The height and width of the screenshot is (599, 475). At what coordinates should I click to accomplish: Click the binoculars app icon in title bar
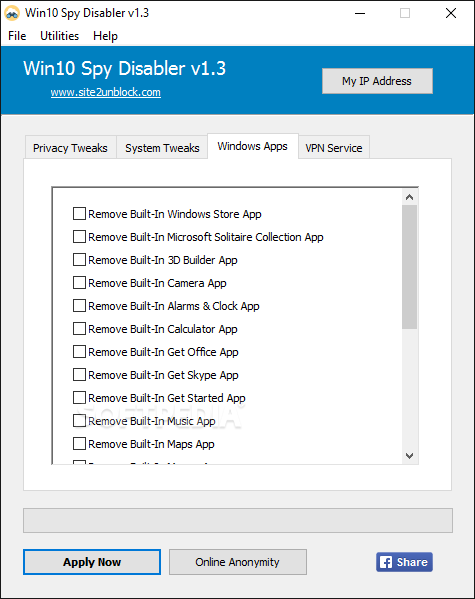[12, 13]
